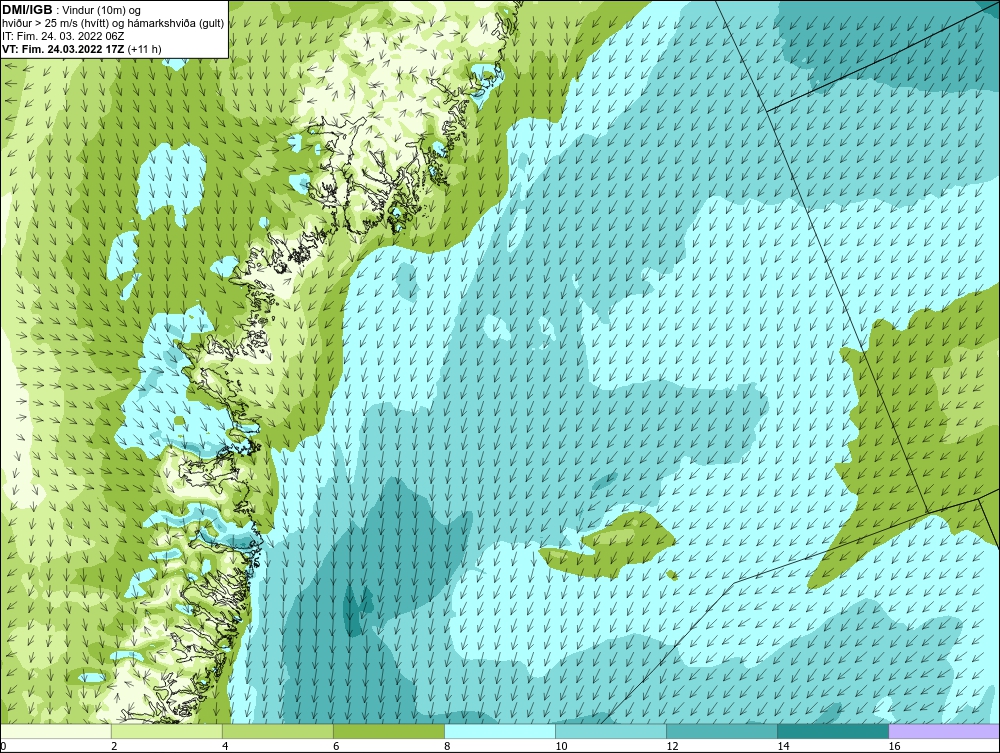Click the 12–14 m/s teal legend swatch
The image size is (1000, 753).
tap(722, 731)
